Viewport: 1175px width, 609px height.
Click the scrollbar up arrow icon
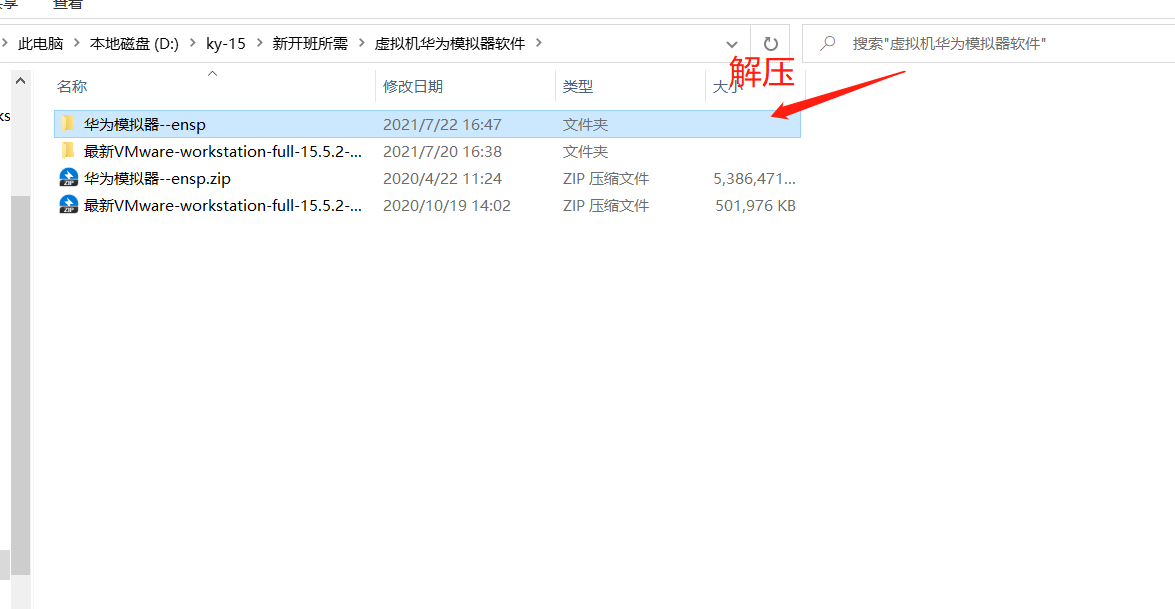point(19,79)
